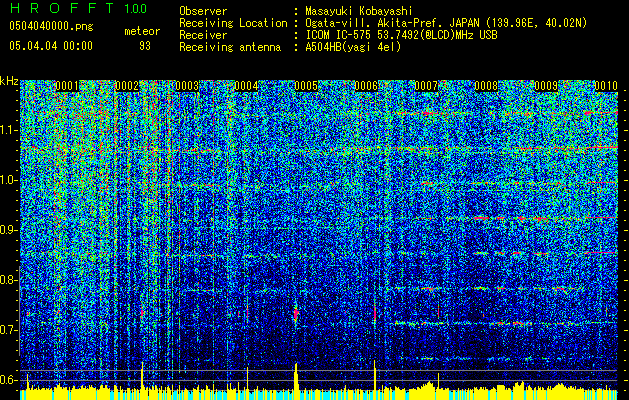The image size is (629, 400).
Task: Click the 0.6 frequency axis label
Action: click(9, 380)
